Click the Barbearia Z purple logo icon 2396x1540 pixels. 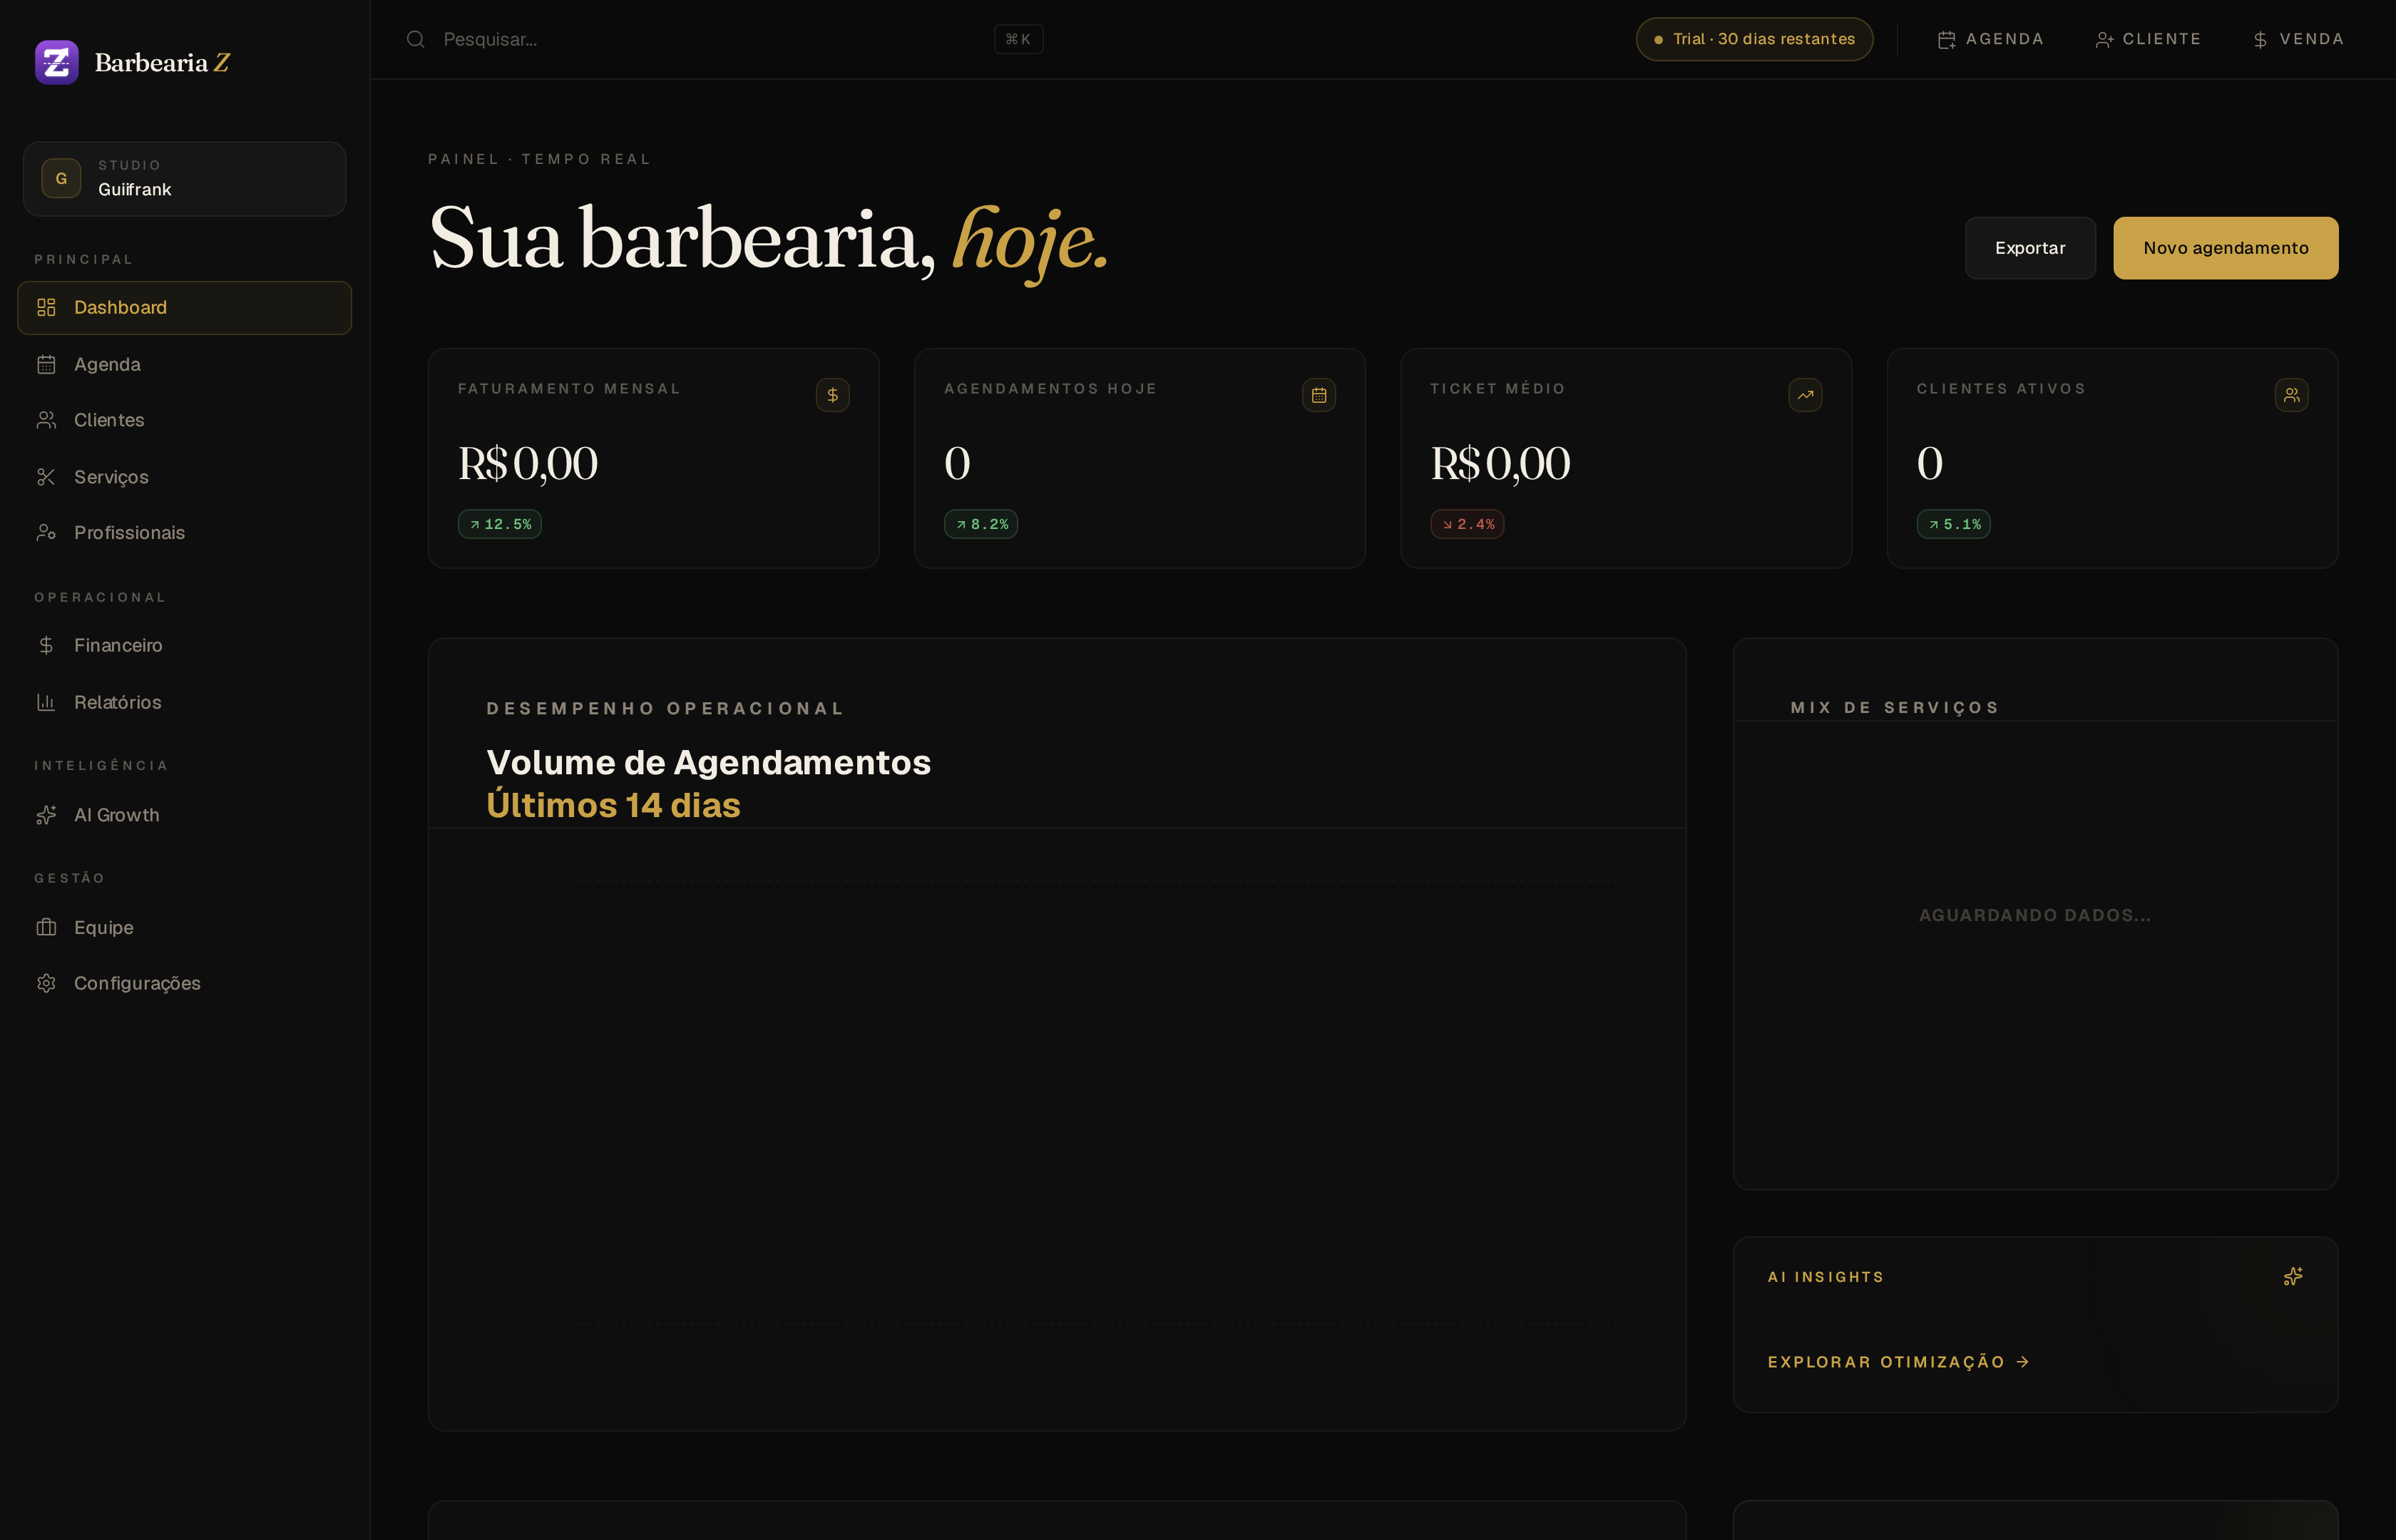point(57,63)
